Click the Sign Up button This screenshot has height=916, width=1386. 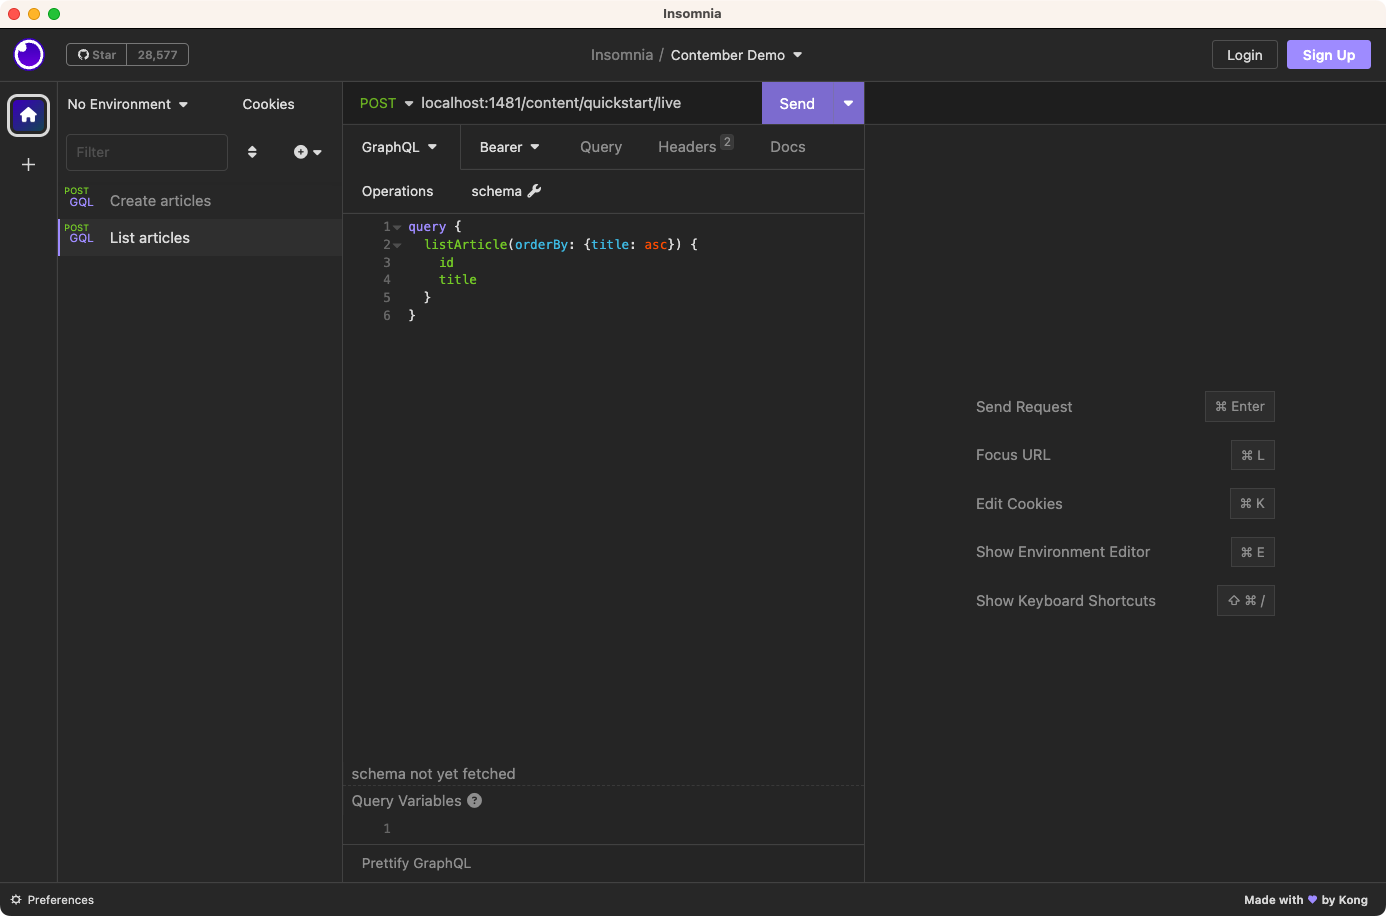pos(1328,55)
